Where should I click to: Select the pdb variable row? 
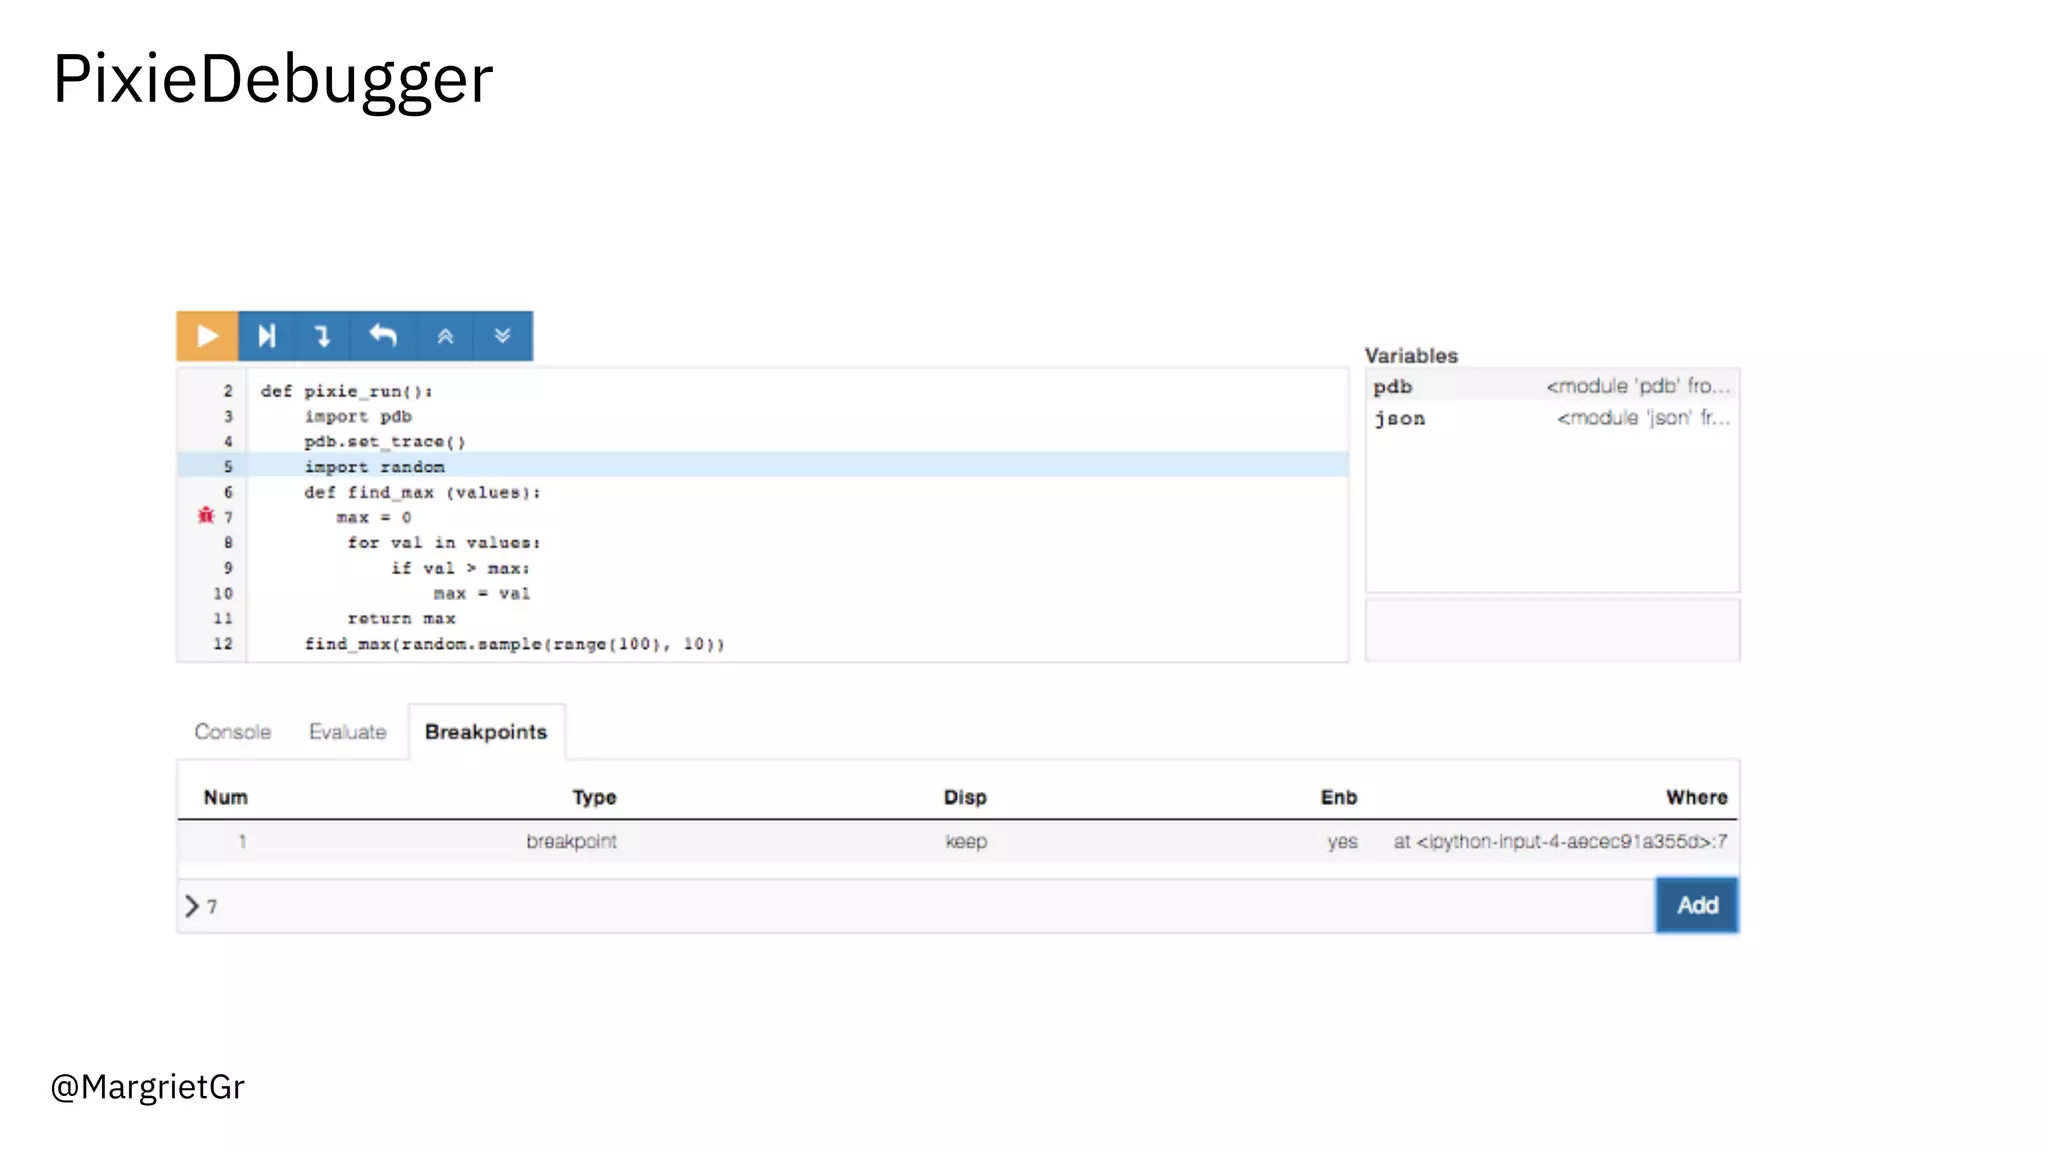click(x=1552, y=386)
